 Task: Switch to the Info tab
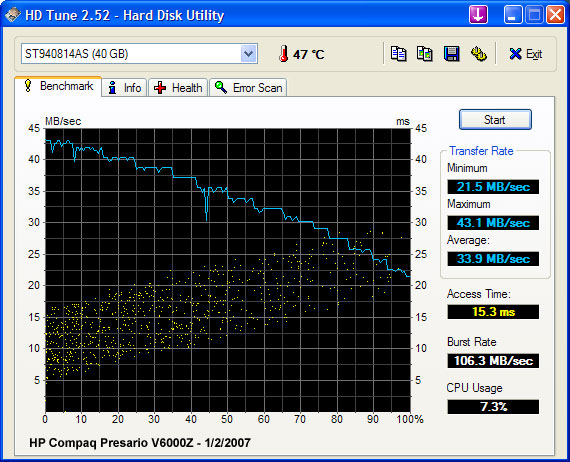[124, 88]
